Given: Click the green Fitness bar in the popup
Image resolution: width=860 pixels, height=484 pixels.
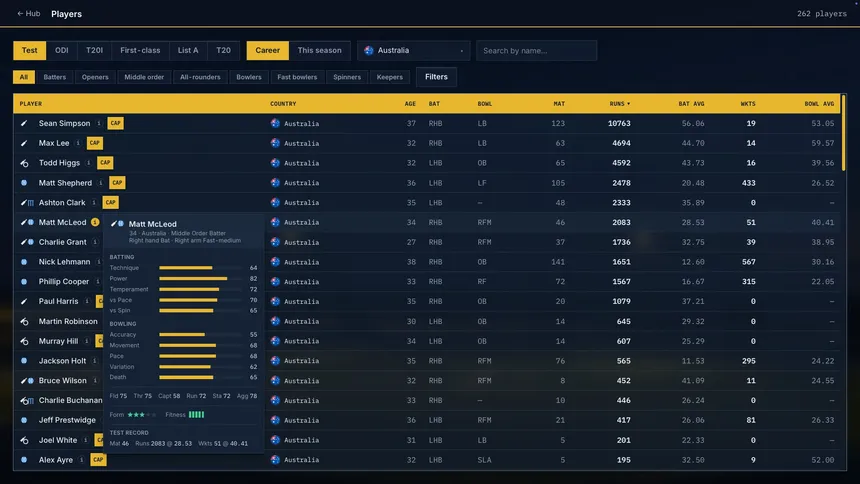Looking at the screenshot, I should click(x=196, y=415).
